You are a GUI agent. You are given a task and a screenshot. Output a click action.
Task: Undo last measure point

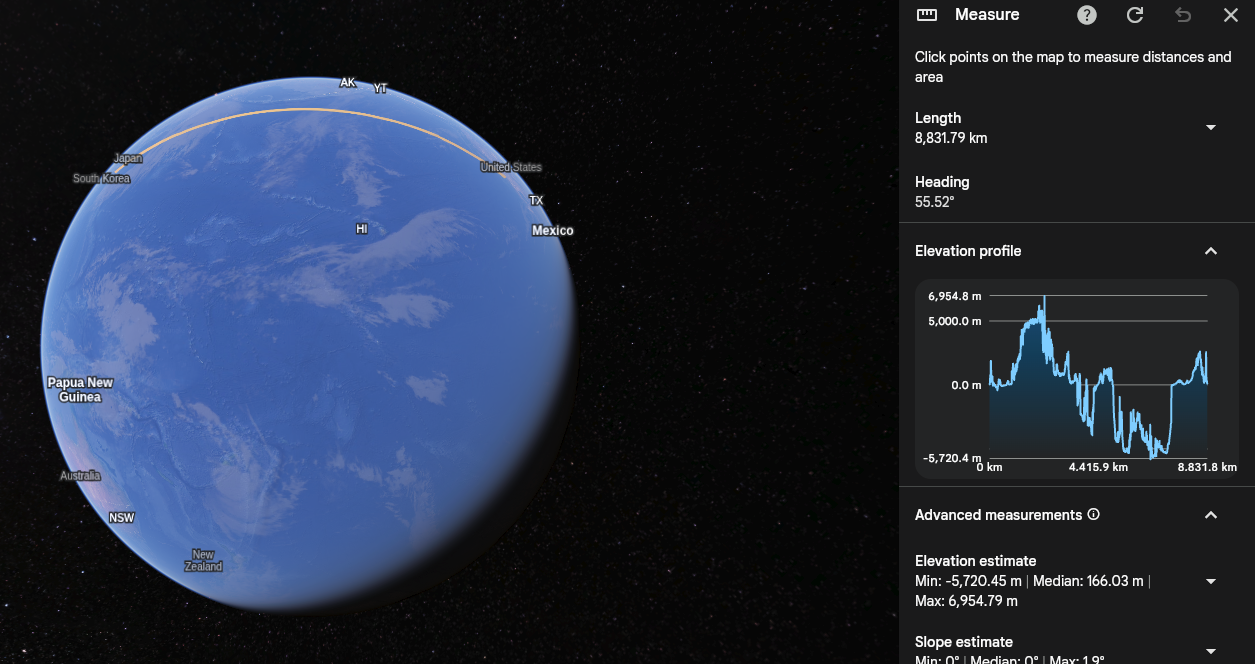click(x=1183, y=15)
